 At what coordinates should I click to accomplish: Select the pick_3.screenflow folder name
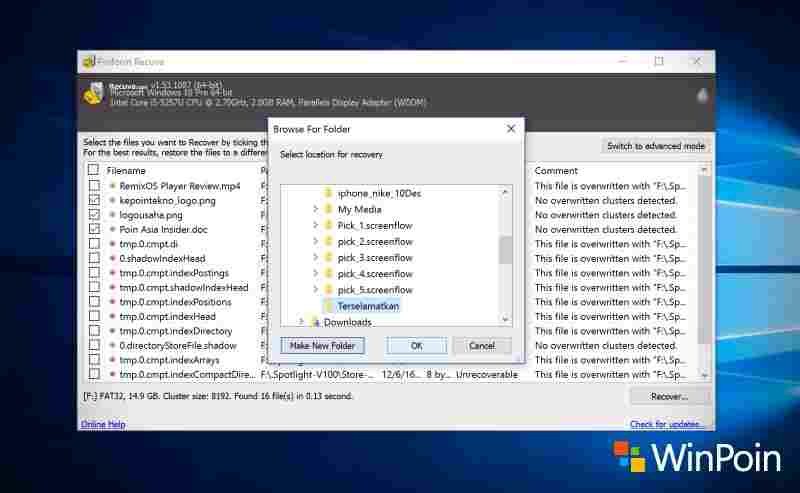[x=374, y=258]
